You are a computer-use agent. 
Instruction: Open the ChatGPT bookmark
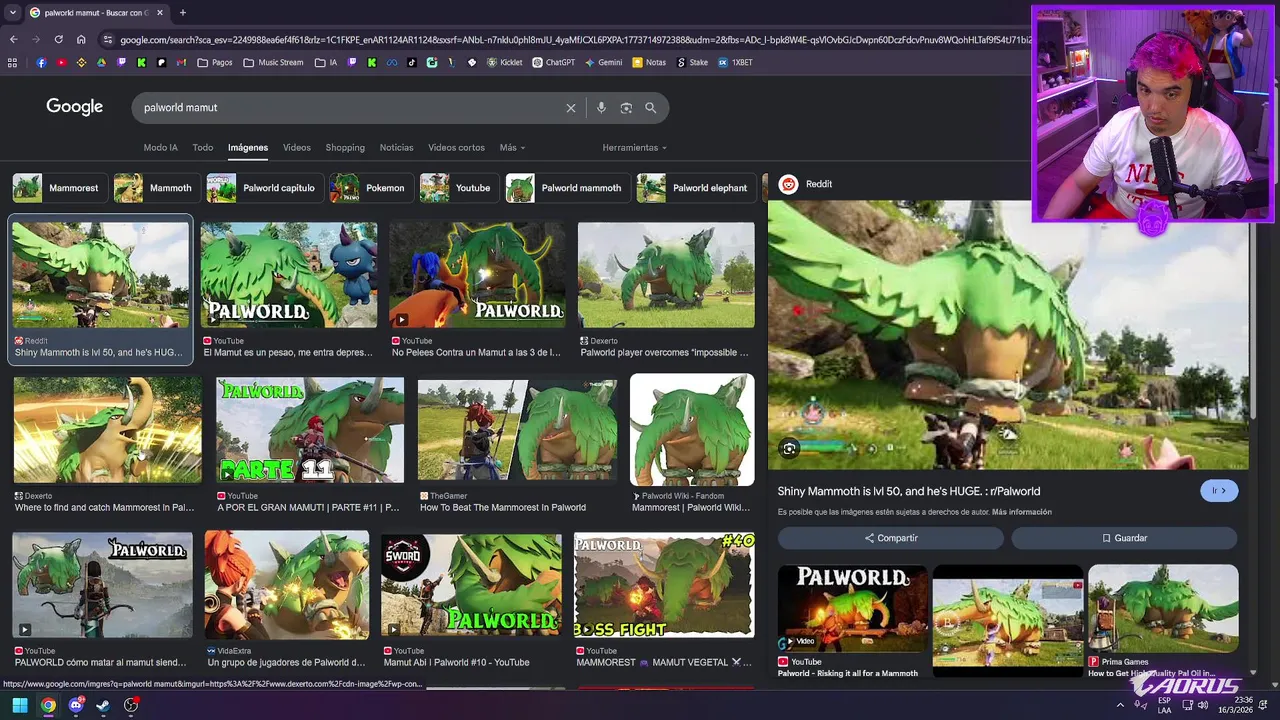[553, 62]
